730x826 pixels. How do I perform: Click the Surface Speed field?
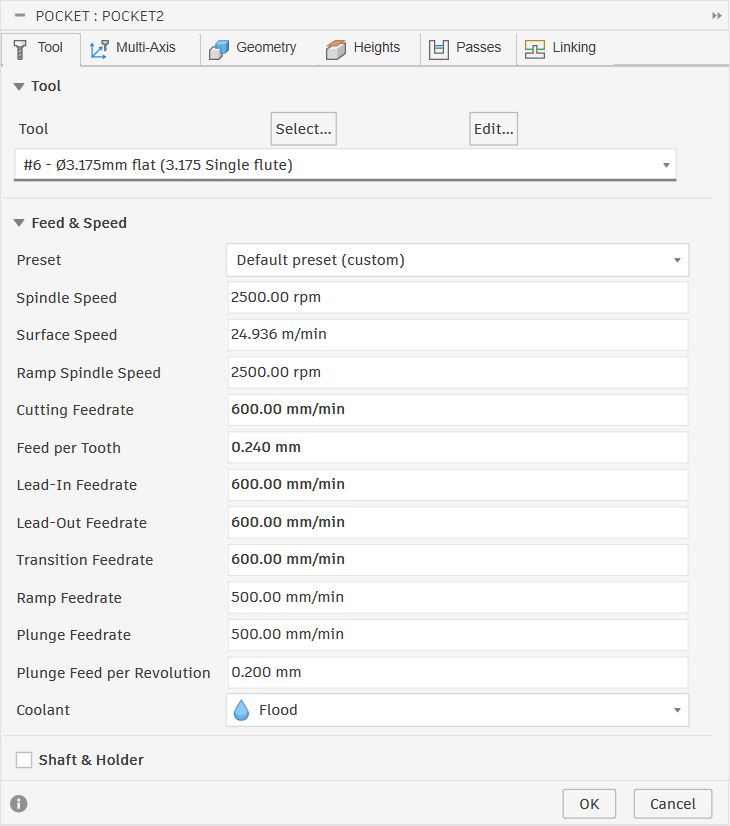458,335
